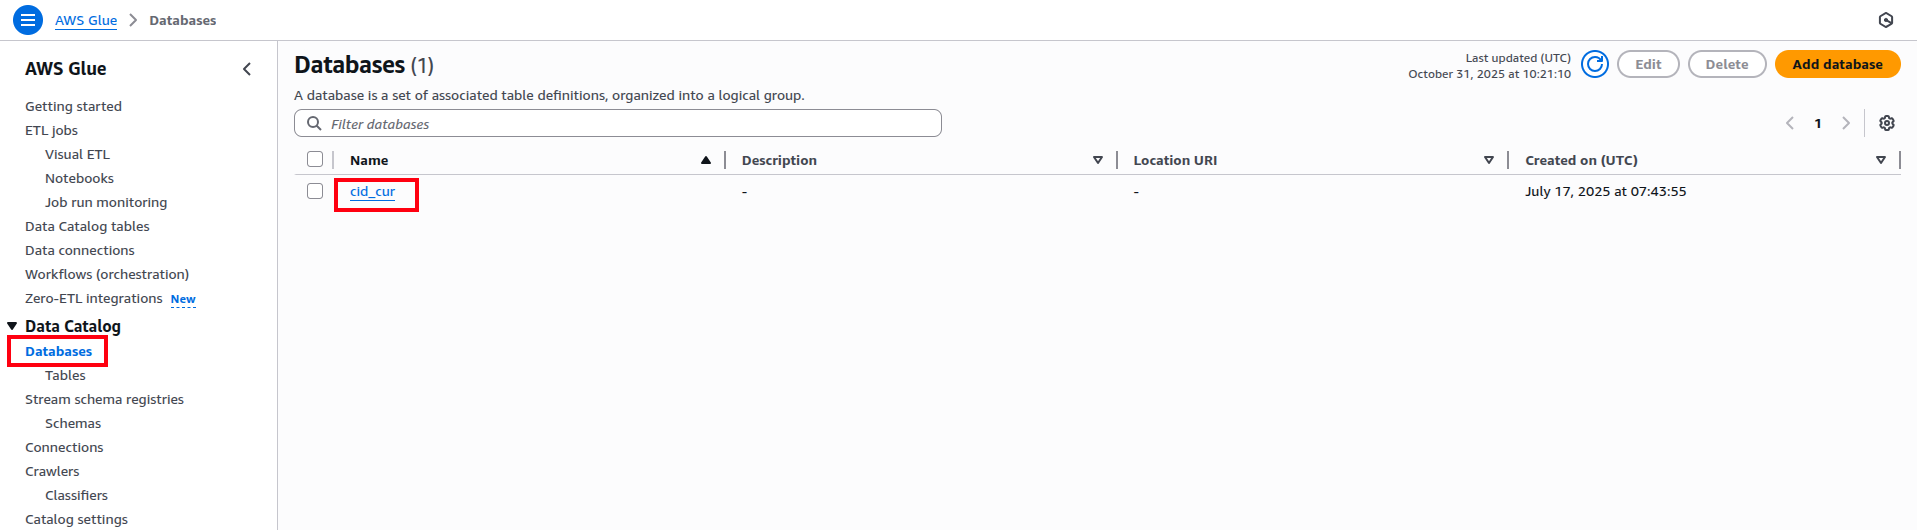
Task: Sort by Name ascending arrow
Action: point(706,160)
